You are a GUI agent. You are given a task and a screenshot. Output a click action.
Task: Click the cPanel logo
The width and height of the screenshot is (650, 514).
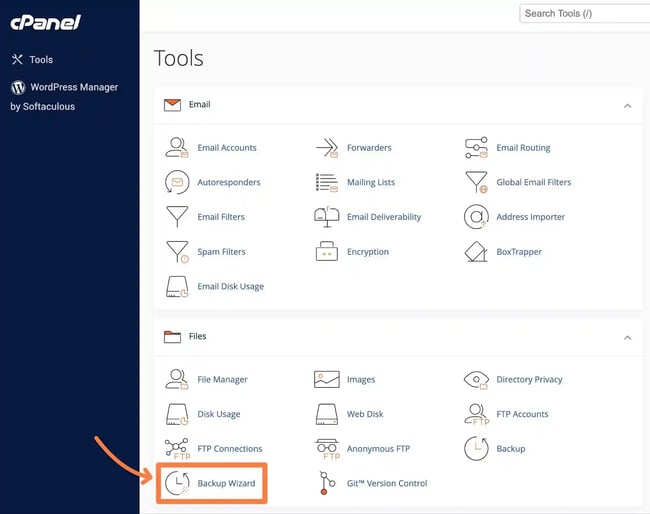[45, 22]
